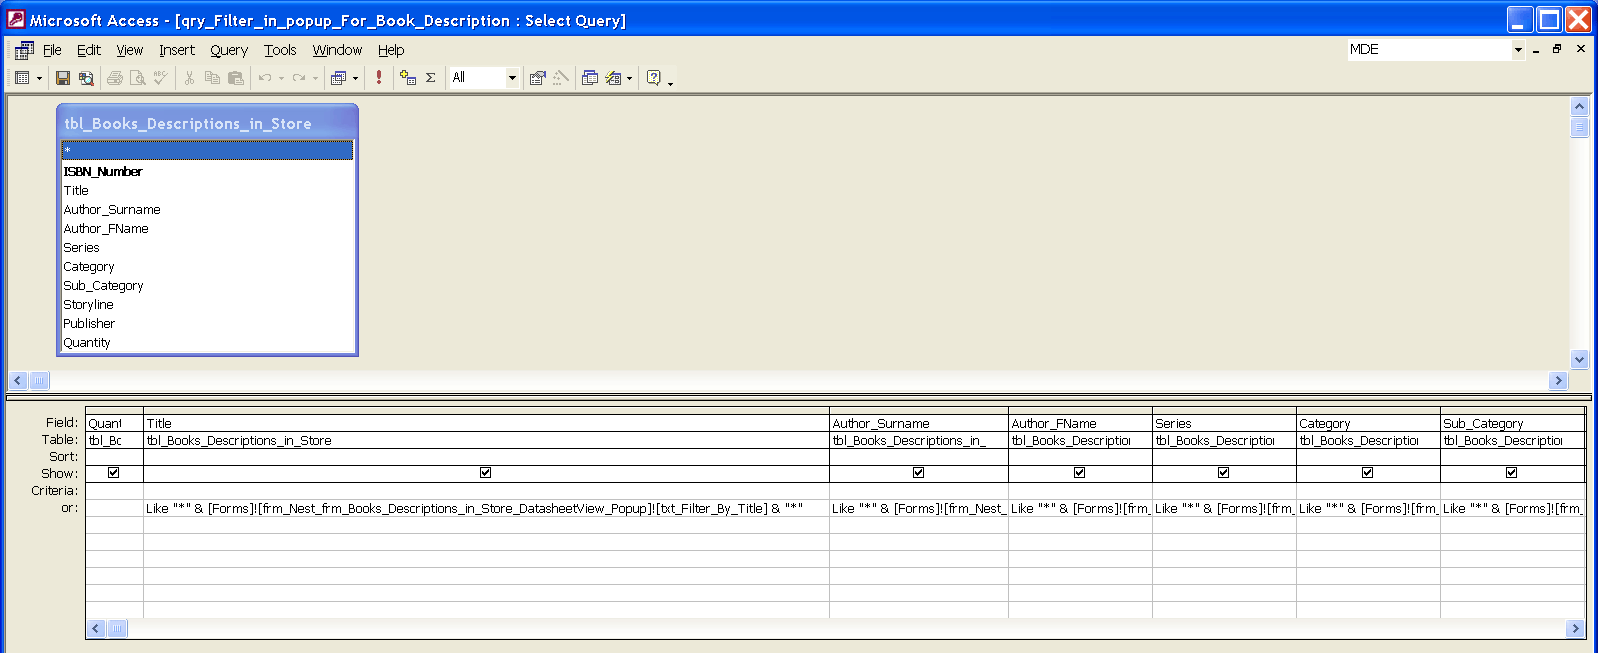Click the Access key icon in title bar

tap(15, 19)
